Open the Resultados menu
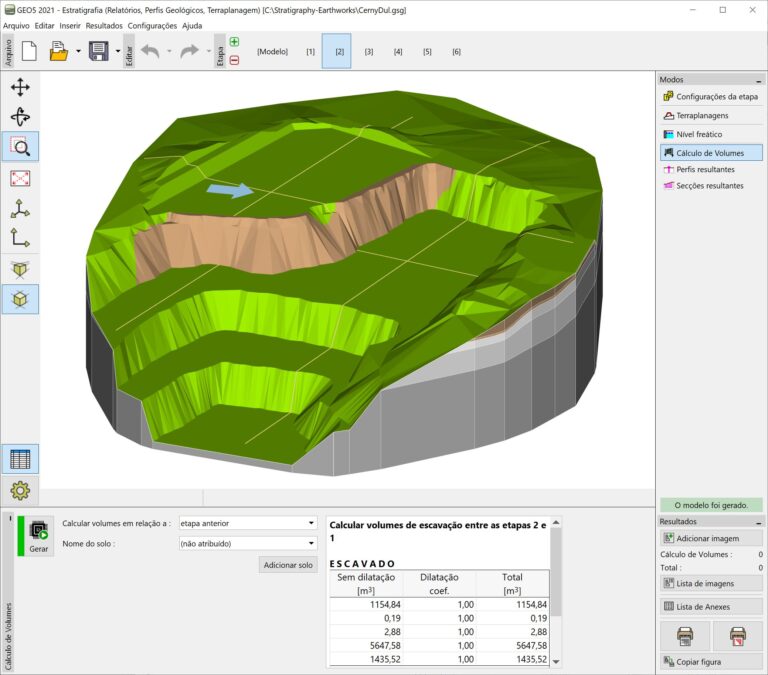Viewport: 768px width, 675px height. tap(104, 25)
